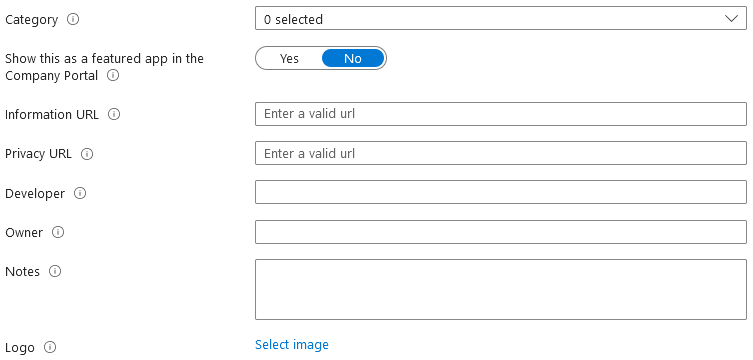This screenshot has height=360, width=753.
Task: Set featured app toggle to Yes
Action: (289, 59)
